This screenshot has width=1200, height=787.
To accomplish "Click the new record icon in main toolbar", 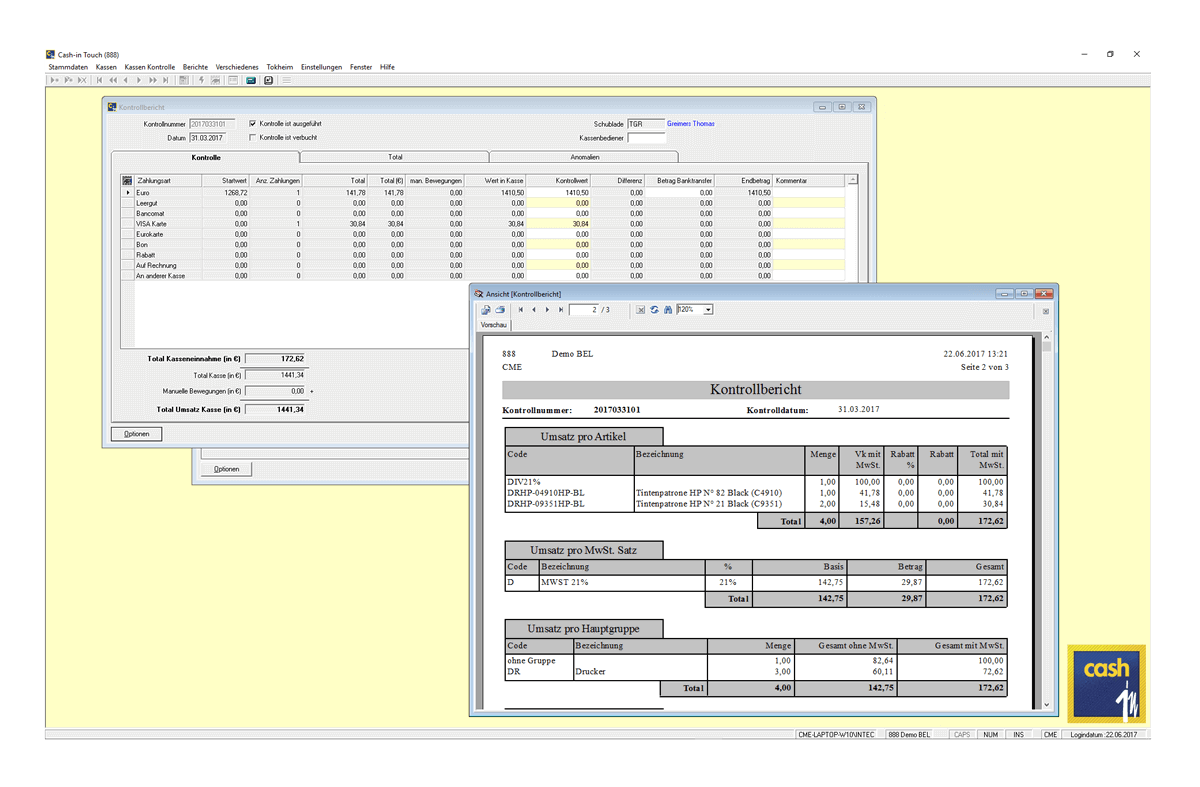I will click(x=55, y=80).
